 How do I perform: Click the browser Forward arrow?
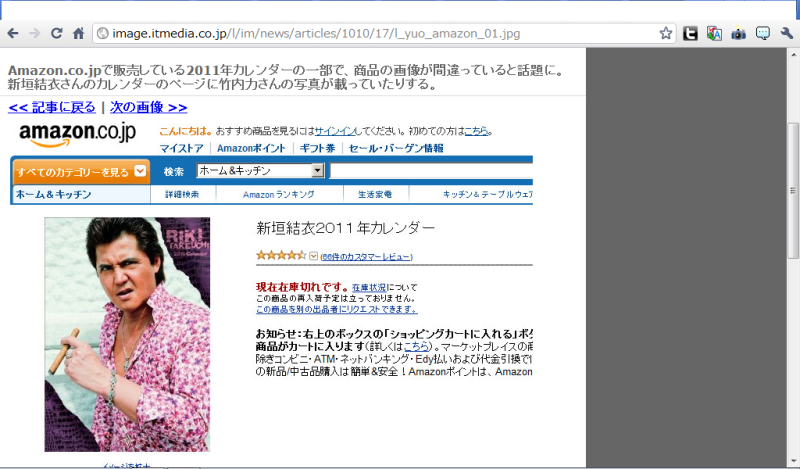(x=35, y=33)
